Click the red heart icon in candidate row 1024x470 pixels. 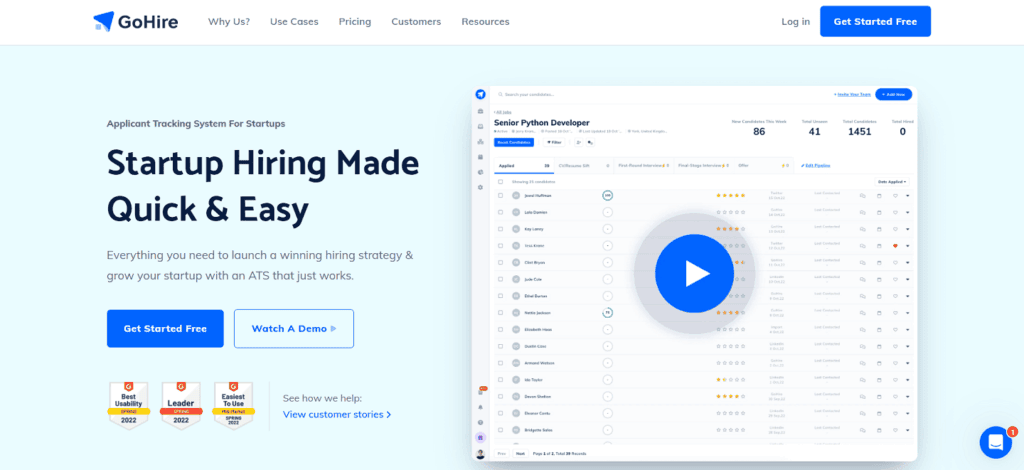pyautogui.click(x=895, y=246)
